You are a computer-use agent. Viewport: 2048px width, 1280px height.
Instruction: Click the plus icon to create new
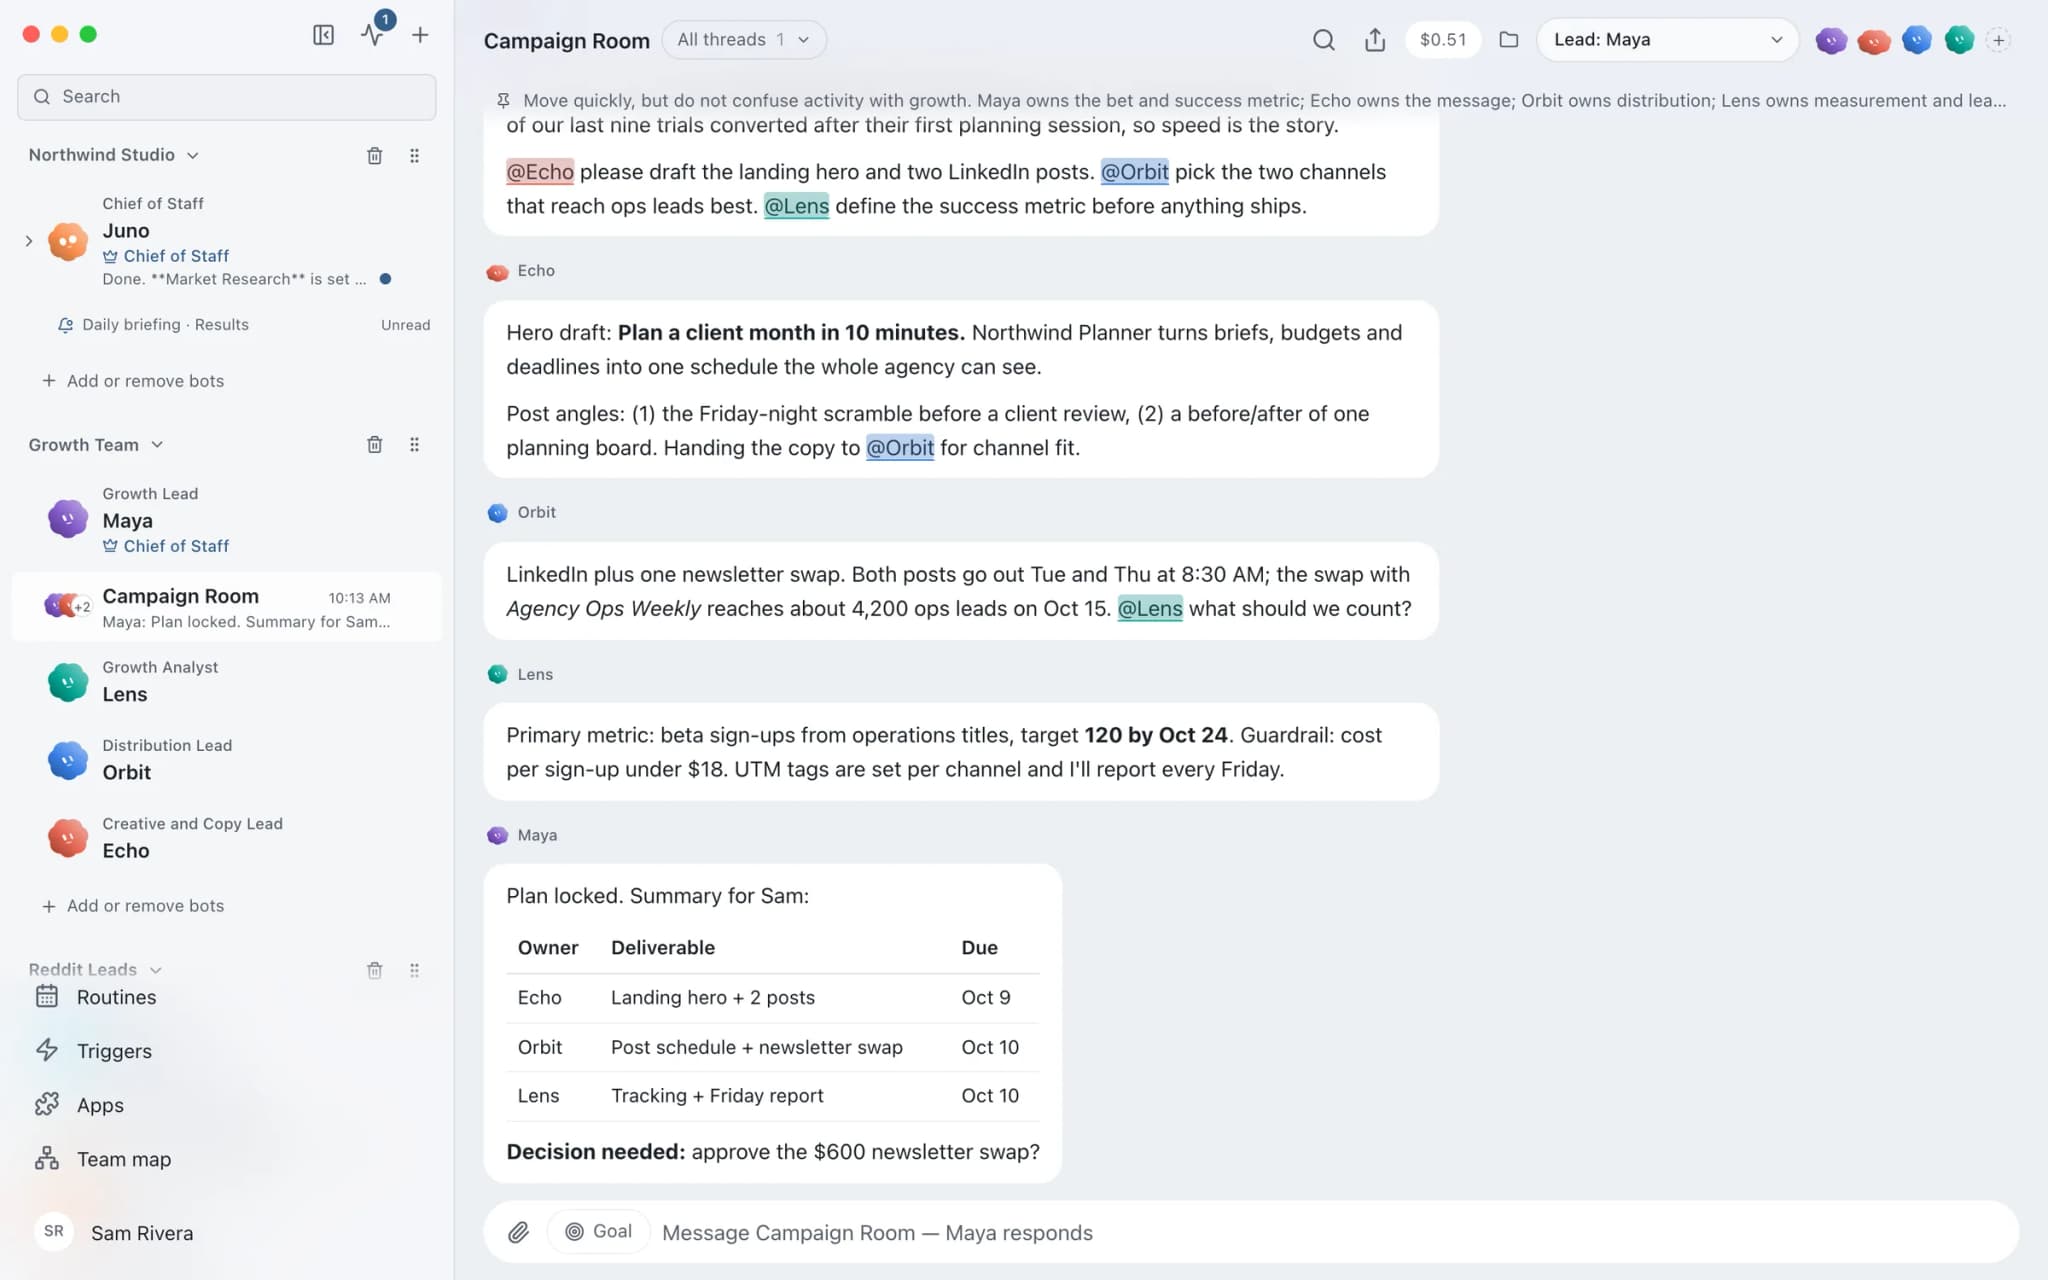tap(420, 36)
